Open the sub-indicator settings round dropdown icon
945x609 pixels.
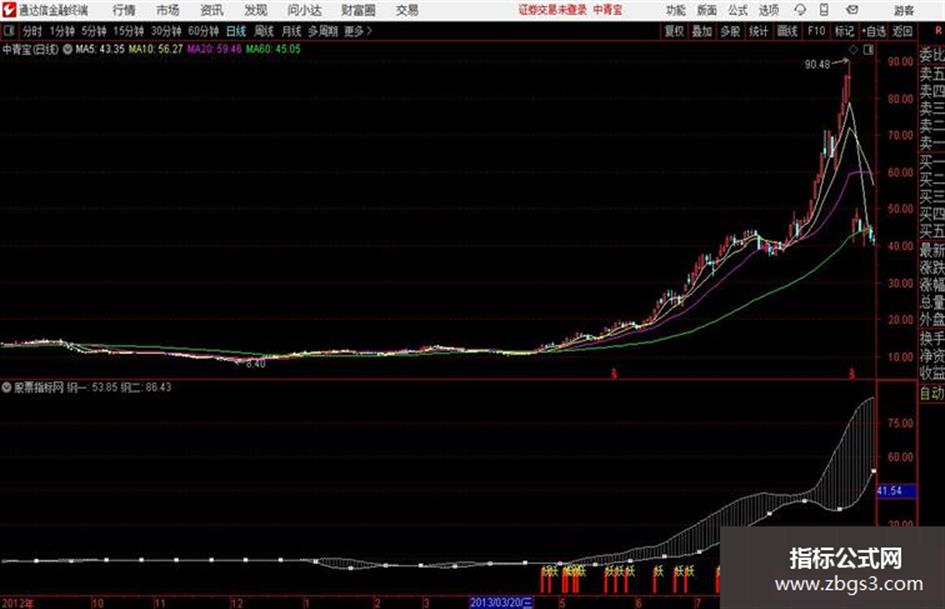click(7, 387)
